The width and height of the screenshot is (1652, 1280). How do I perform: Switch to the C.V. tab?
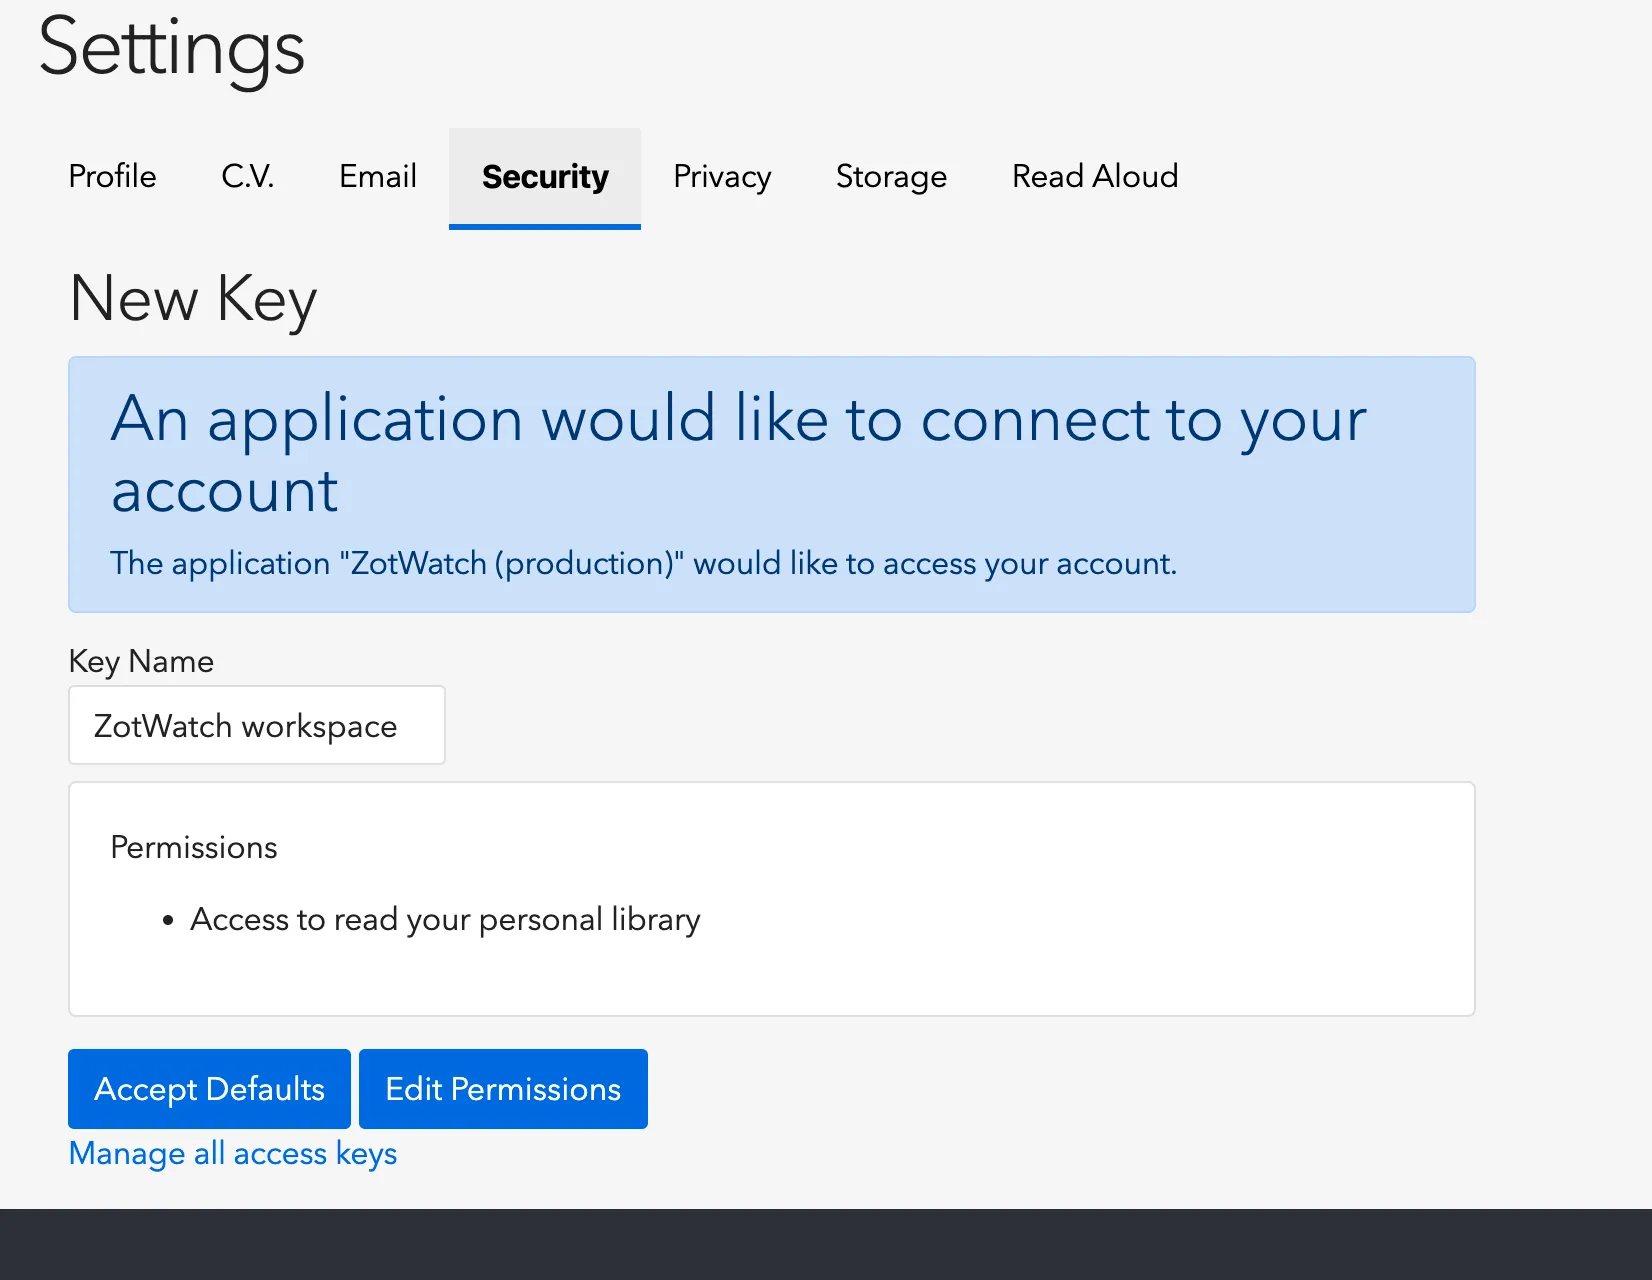pyautogui.click(x=248, y=177)
